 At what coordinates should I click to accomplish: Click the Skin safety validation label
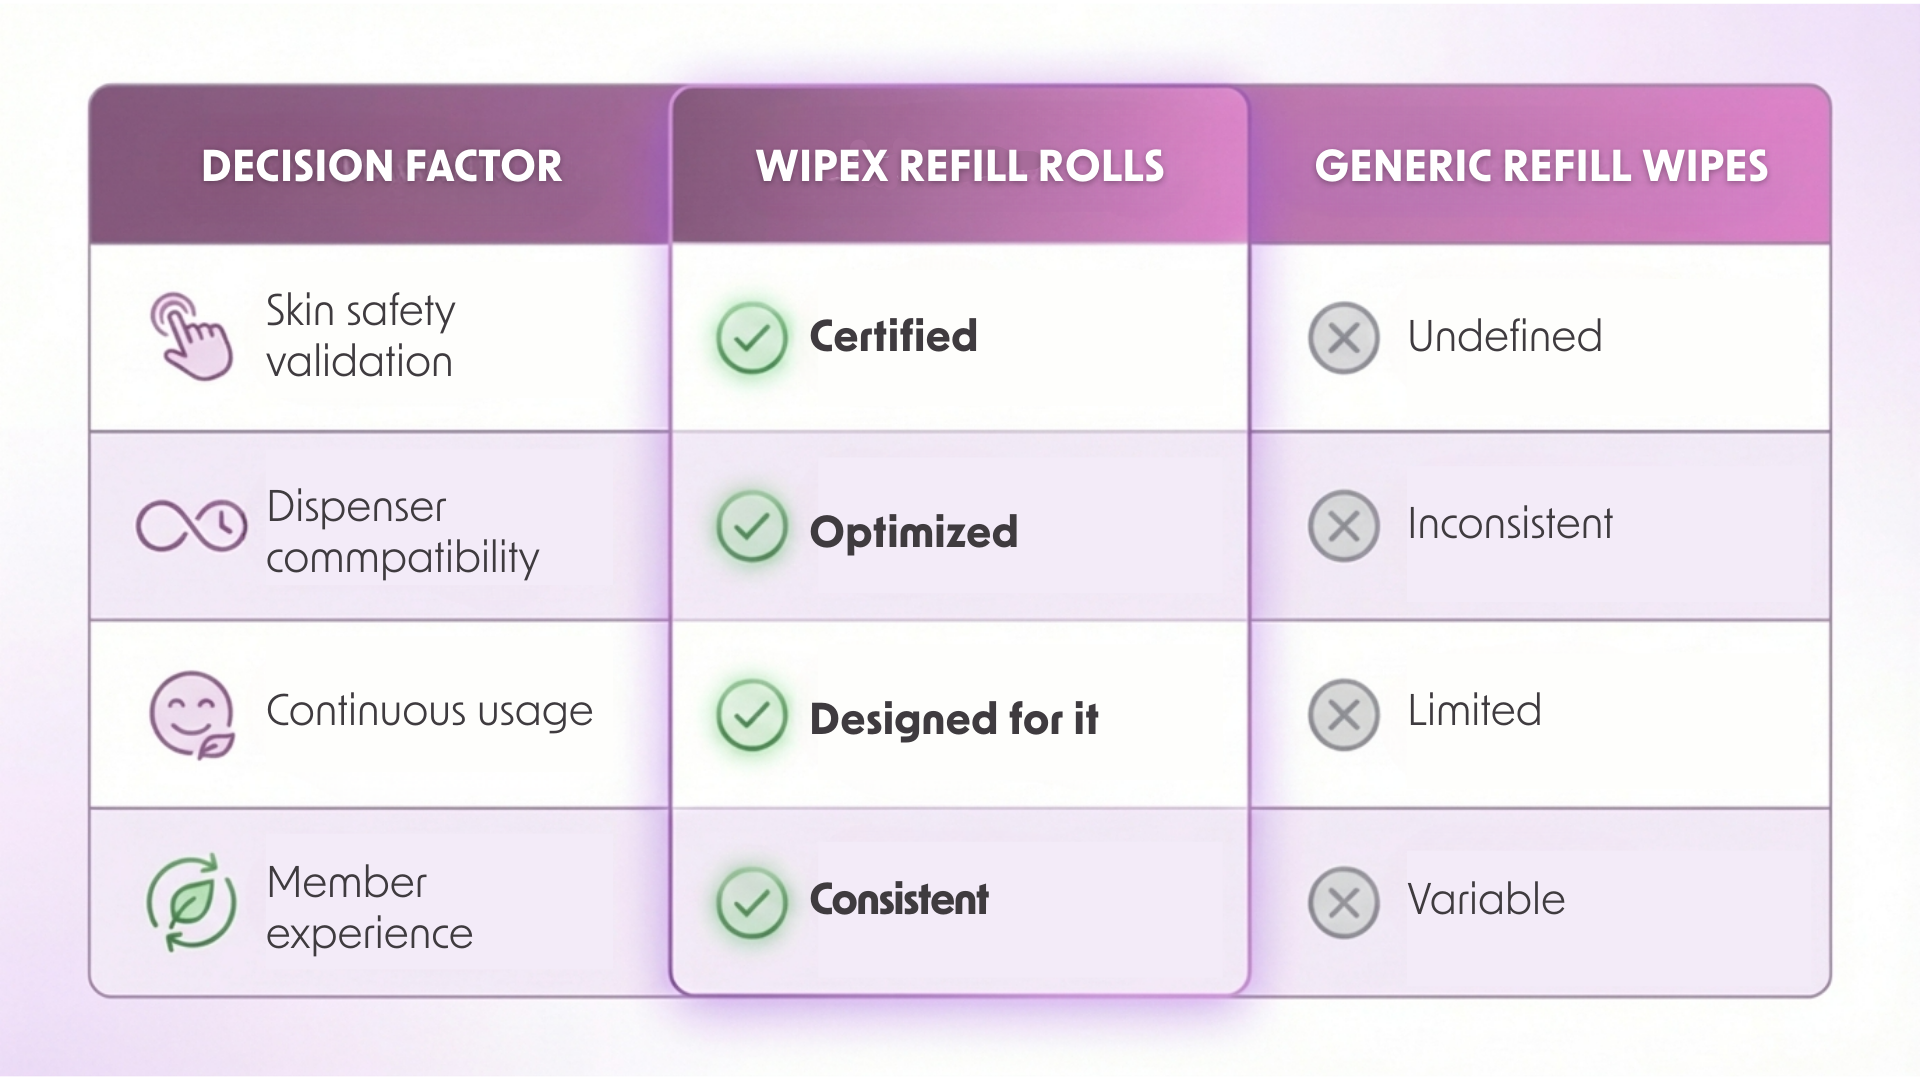click(360, 336)
